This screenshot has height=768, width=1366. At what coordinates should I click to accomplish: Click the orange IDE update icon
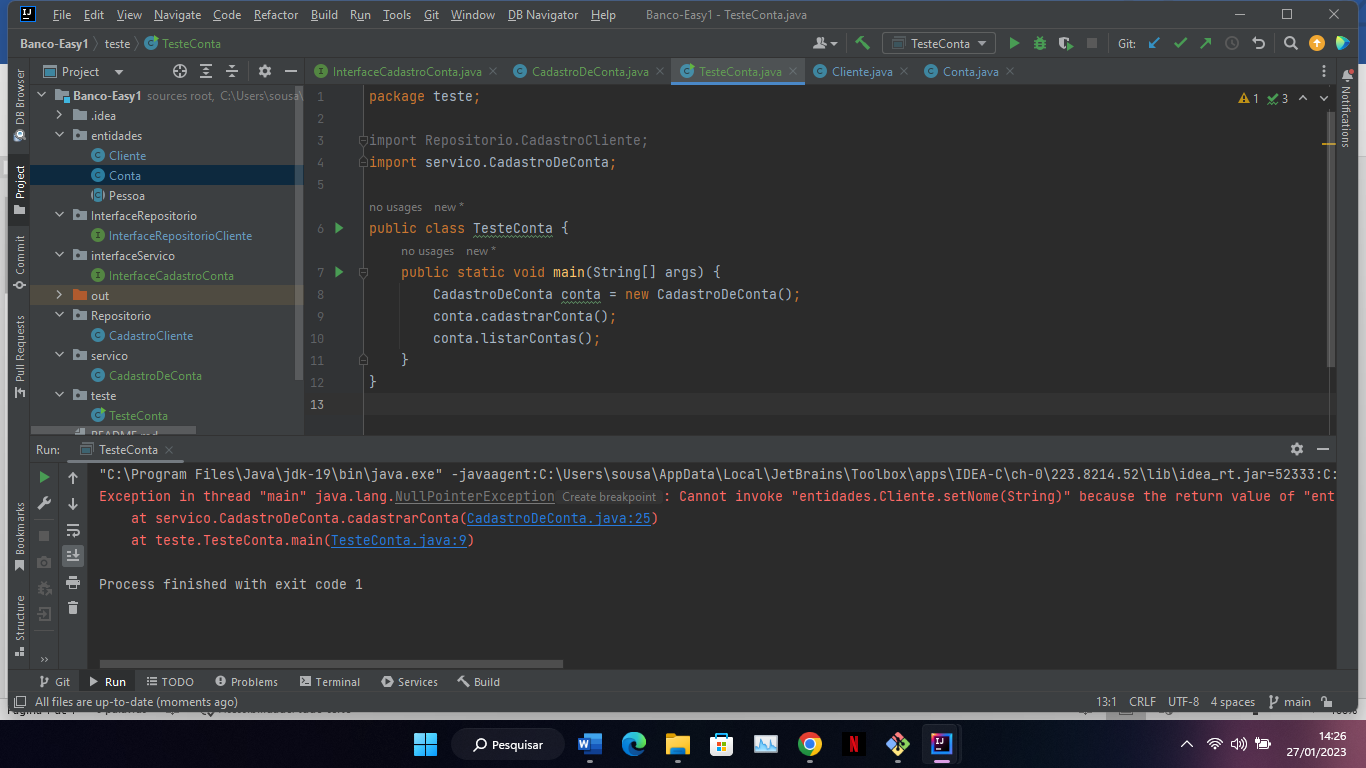pos(1317,44)
